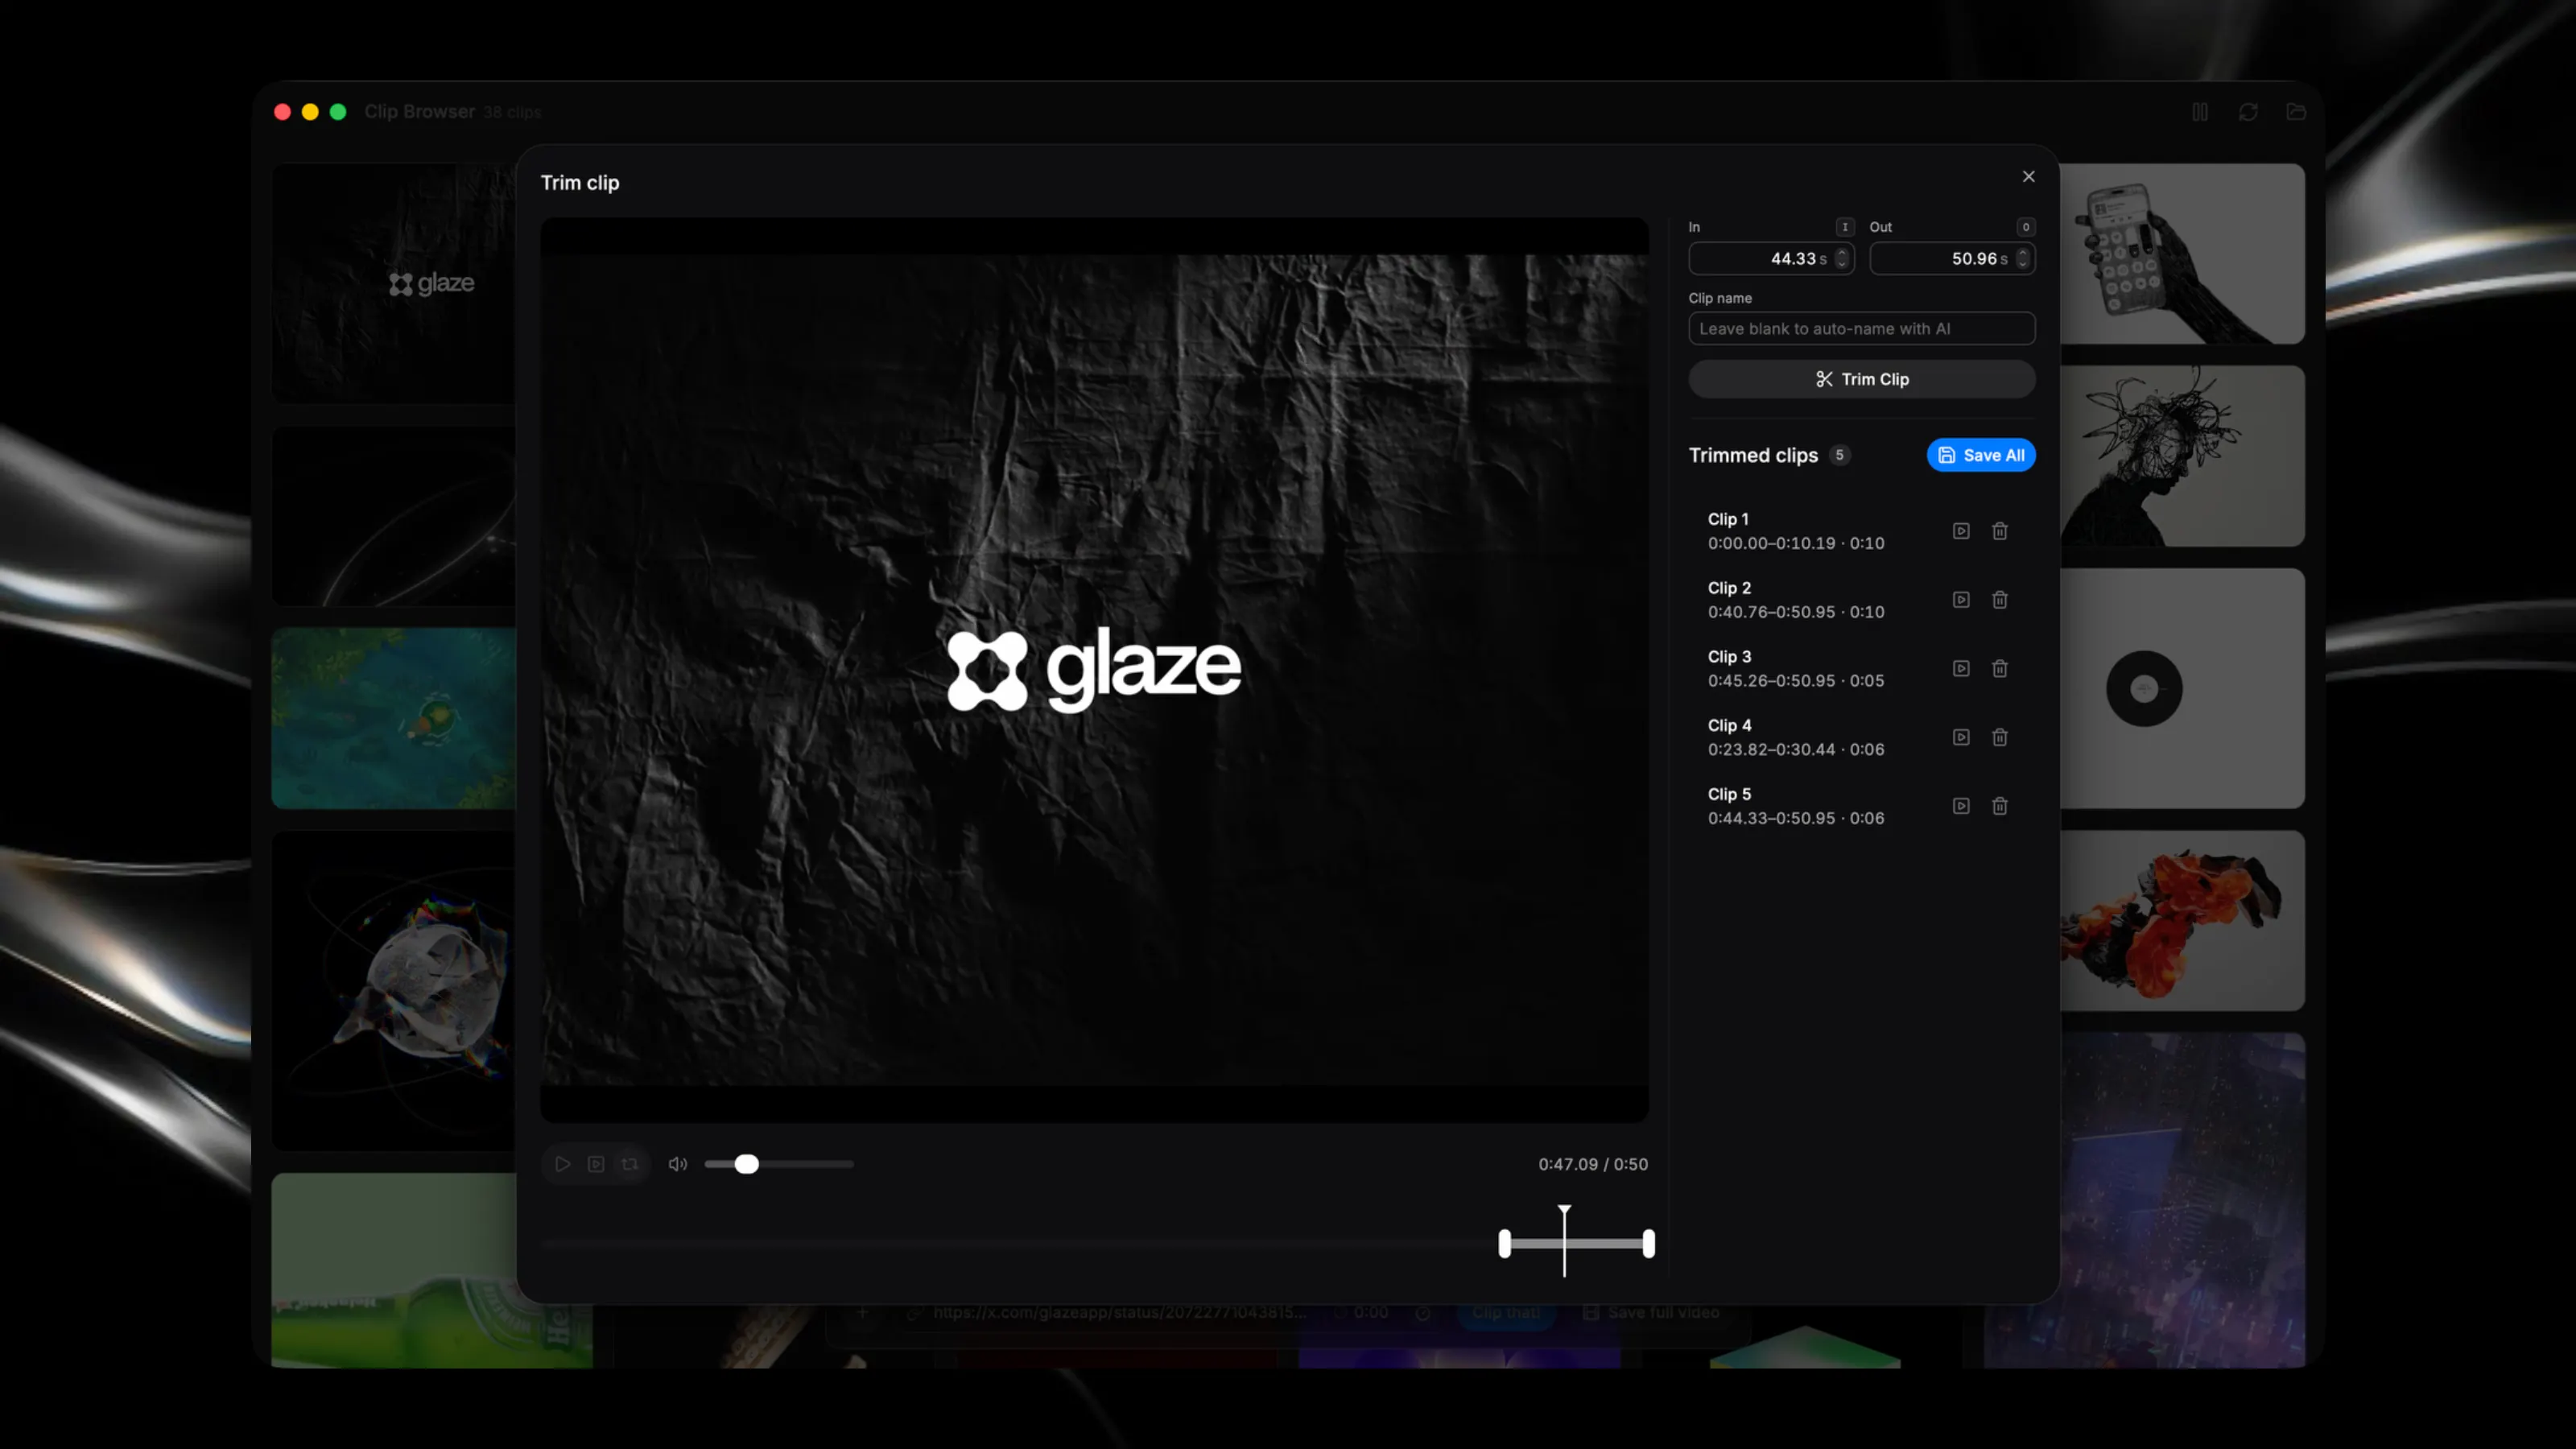Refresh clips in the Clip Browser toolbar
This screenshot has height=1449, width=2576.
pos(2248,112)
